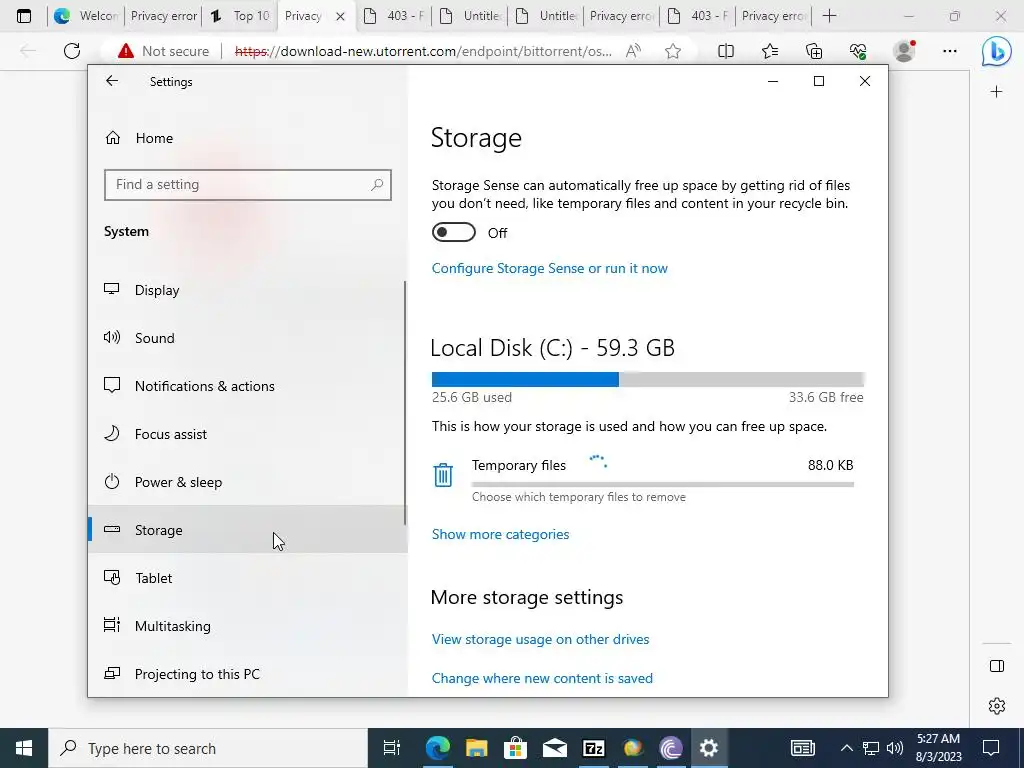
Task: Open Edge split screen icon
Action: coord(726,51)
